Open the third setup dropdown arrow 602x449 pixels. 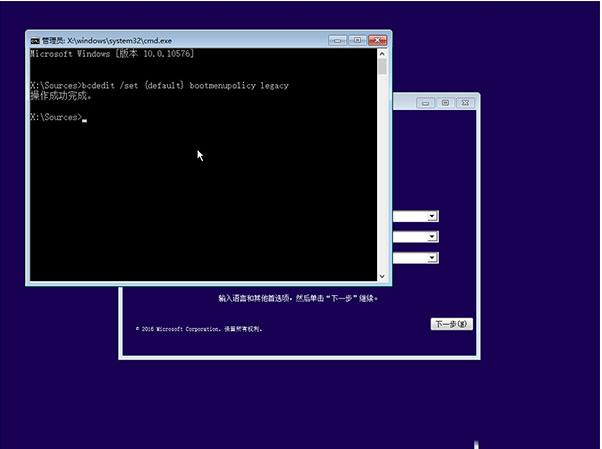(432, 258)
